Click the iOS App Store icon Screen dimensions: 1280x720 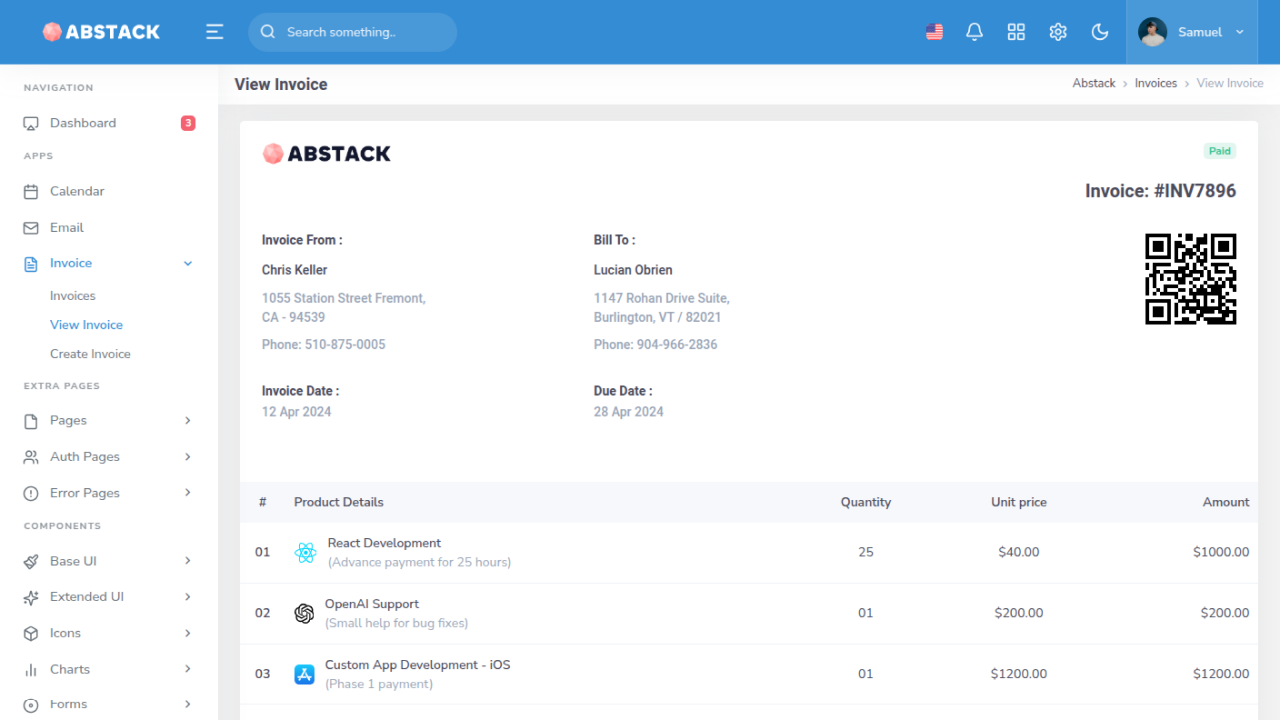click(304, 674)
